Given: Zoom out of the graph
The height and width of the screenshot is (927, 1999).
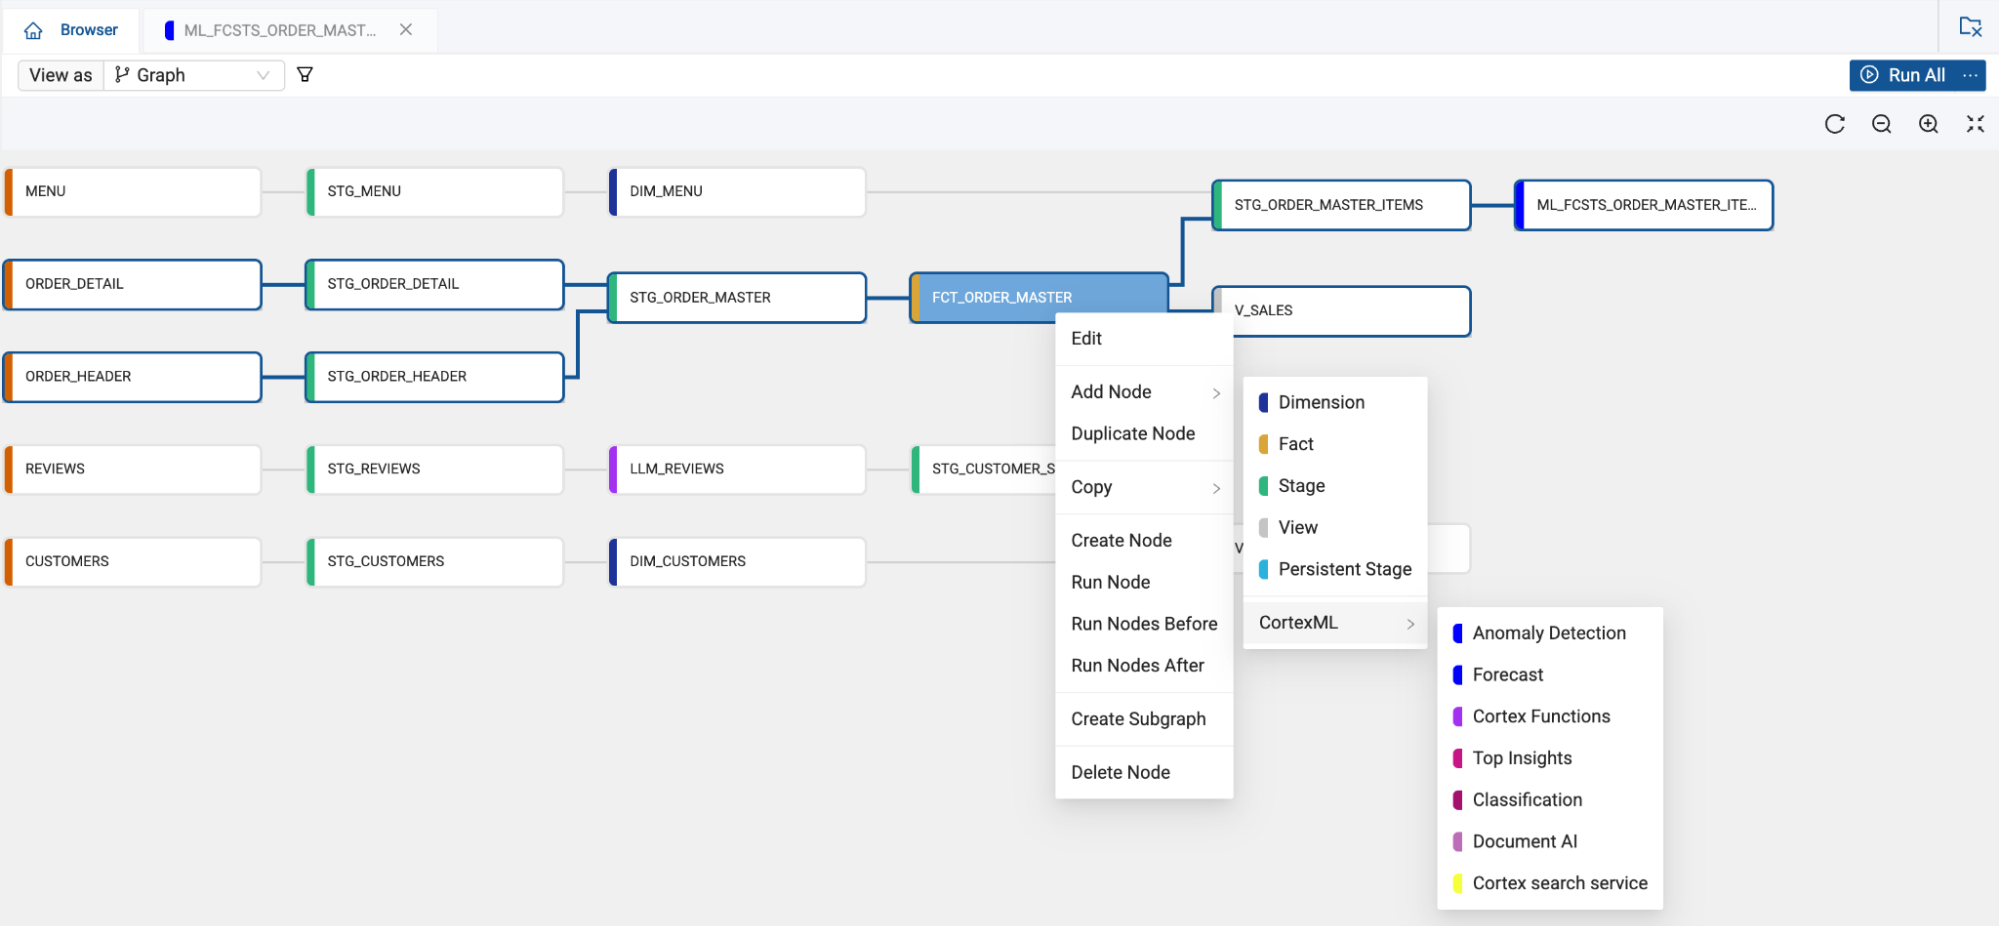Looking at the screenshot, I should [1881, 124].
